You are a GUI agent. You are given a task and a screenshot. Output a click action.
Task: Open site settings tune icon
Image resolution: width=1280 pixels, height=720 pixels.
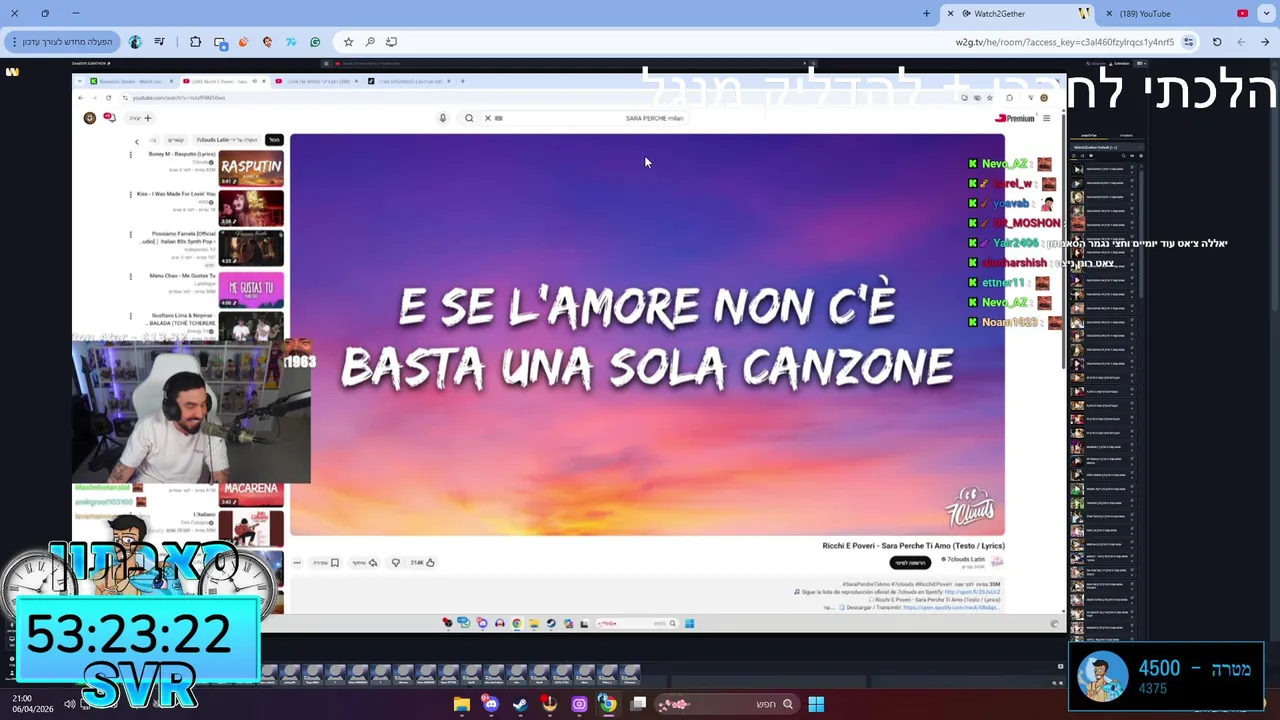(x=1188, y=42)
